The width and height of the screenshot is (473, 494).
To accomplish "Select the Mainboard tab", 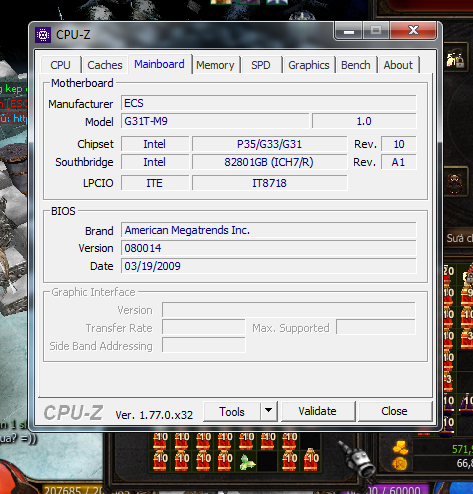I will pos(159,64).
